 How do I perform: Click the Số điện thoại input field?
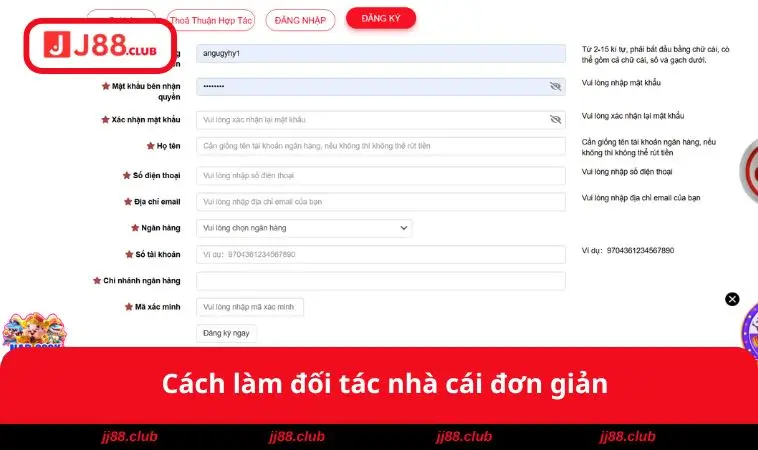[381, 175]
